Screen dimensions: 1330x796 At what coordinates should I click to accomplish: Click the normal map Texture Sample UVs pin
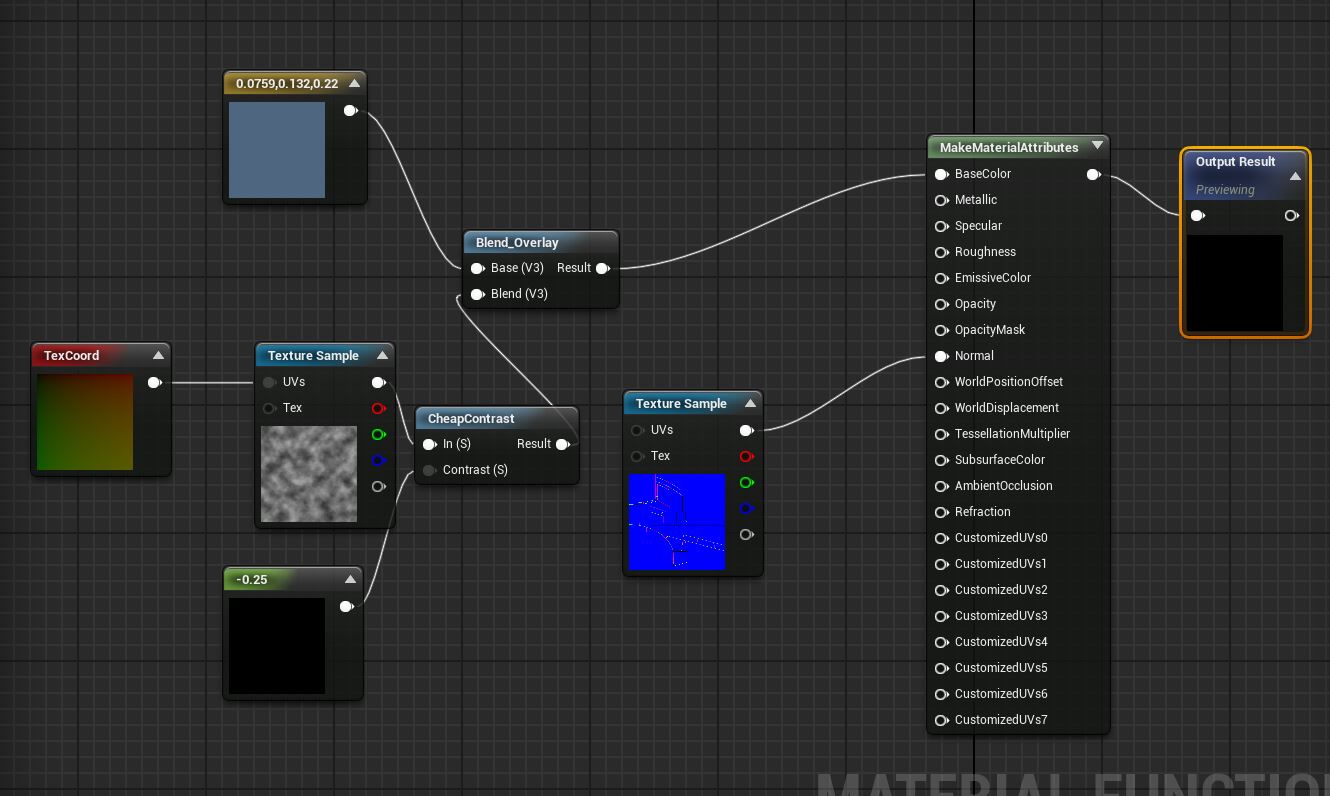click(638, 430)
